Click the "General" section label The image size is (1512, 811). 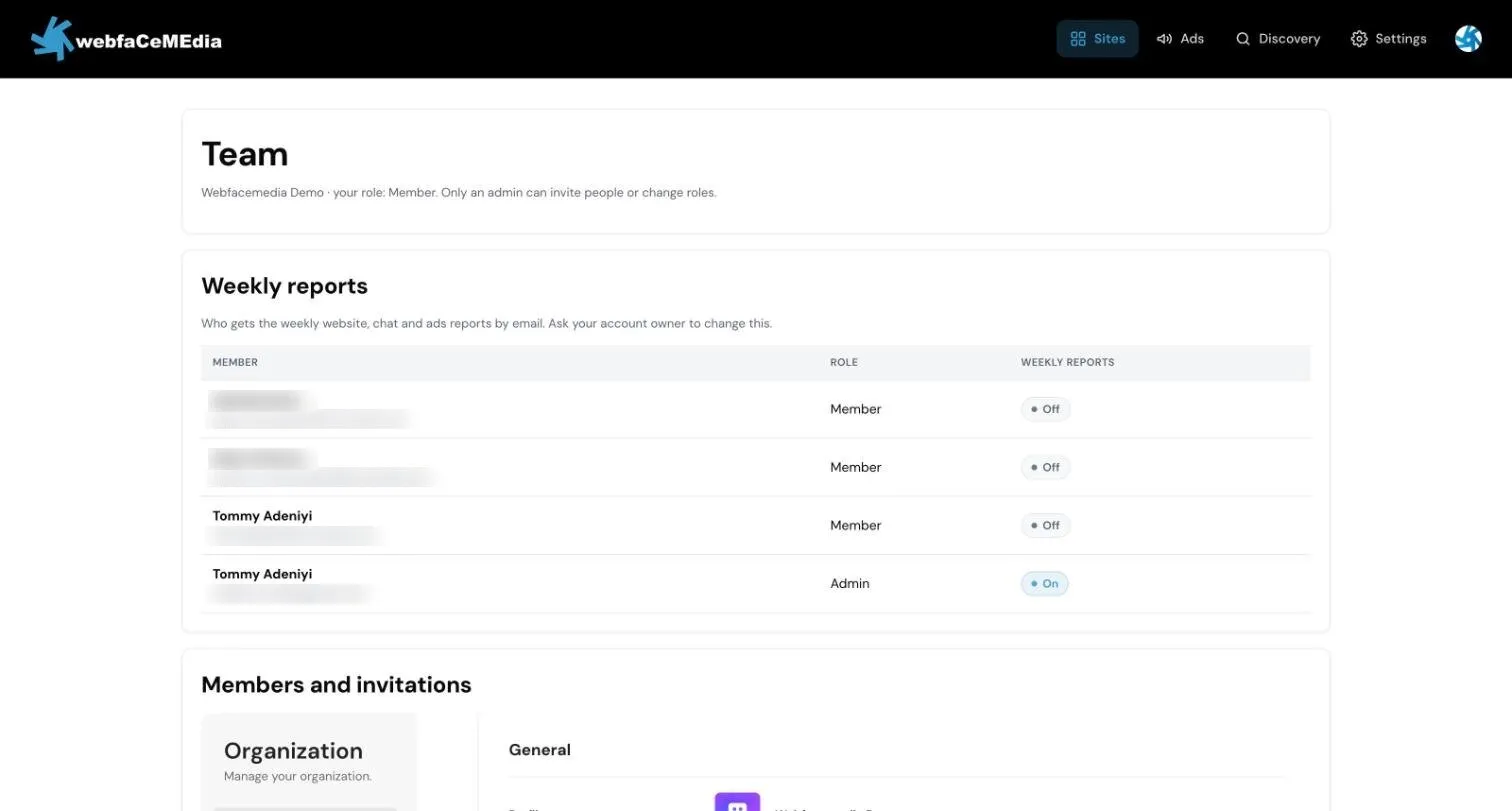tap(540, 750)
